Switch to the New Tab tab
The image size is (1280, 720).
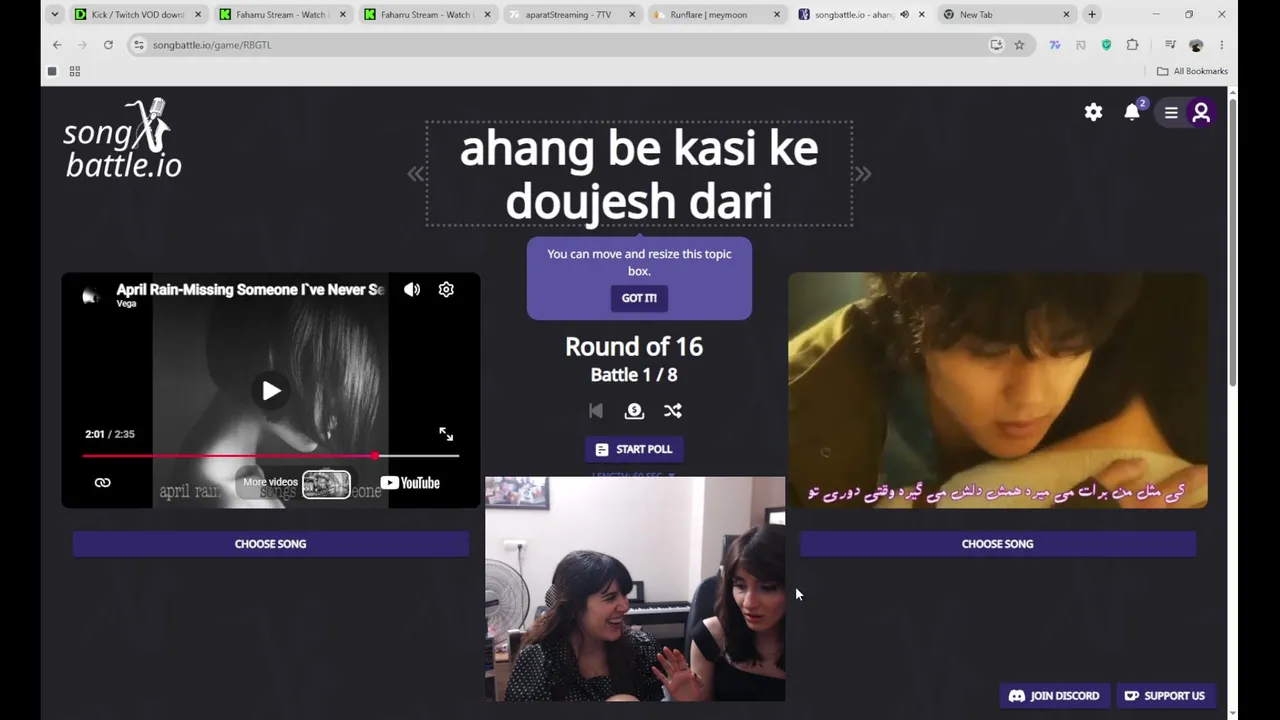coord(1005,15)
